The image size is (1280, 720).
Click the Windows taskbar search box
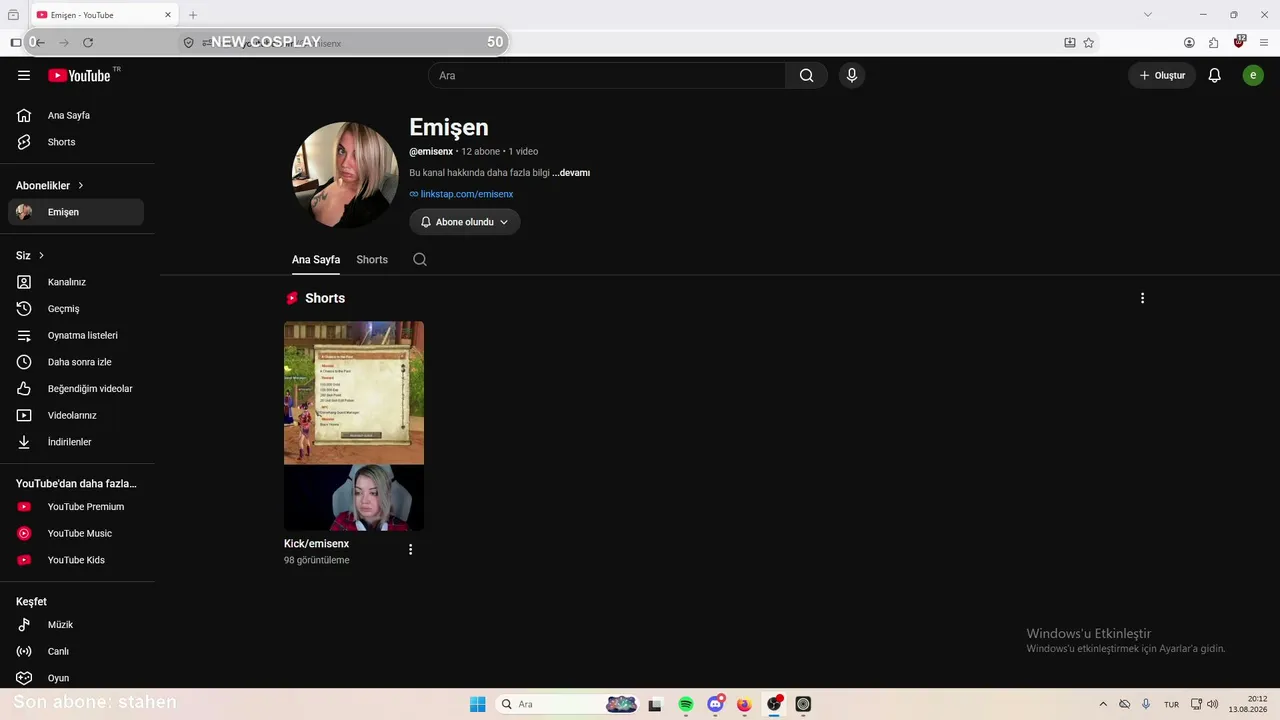(568, 704)
